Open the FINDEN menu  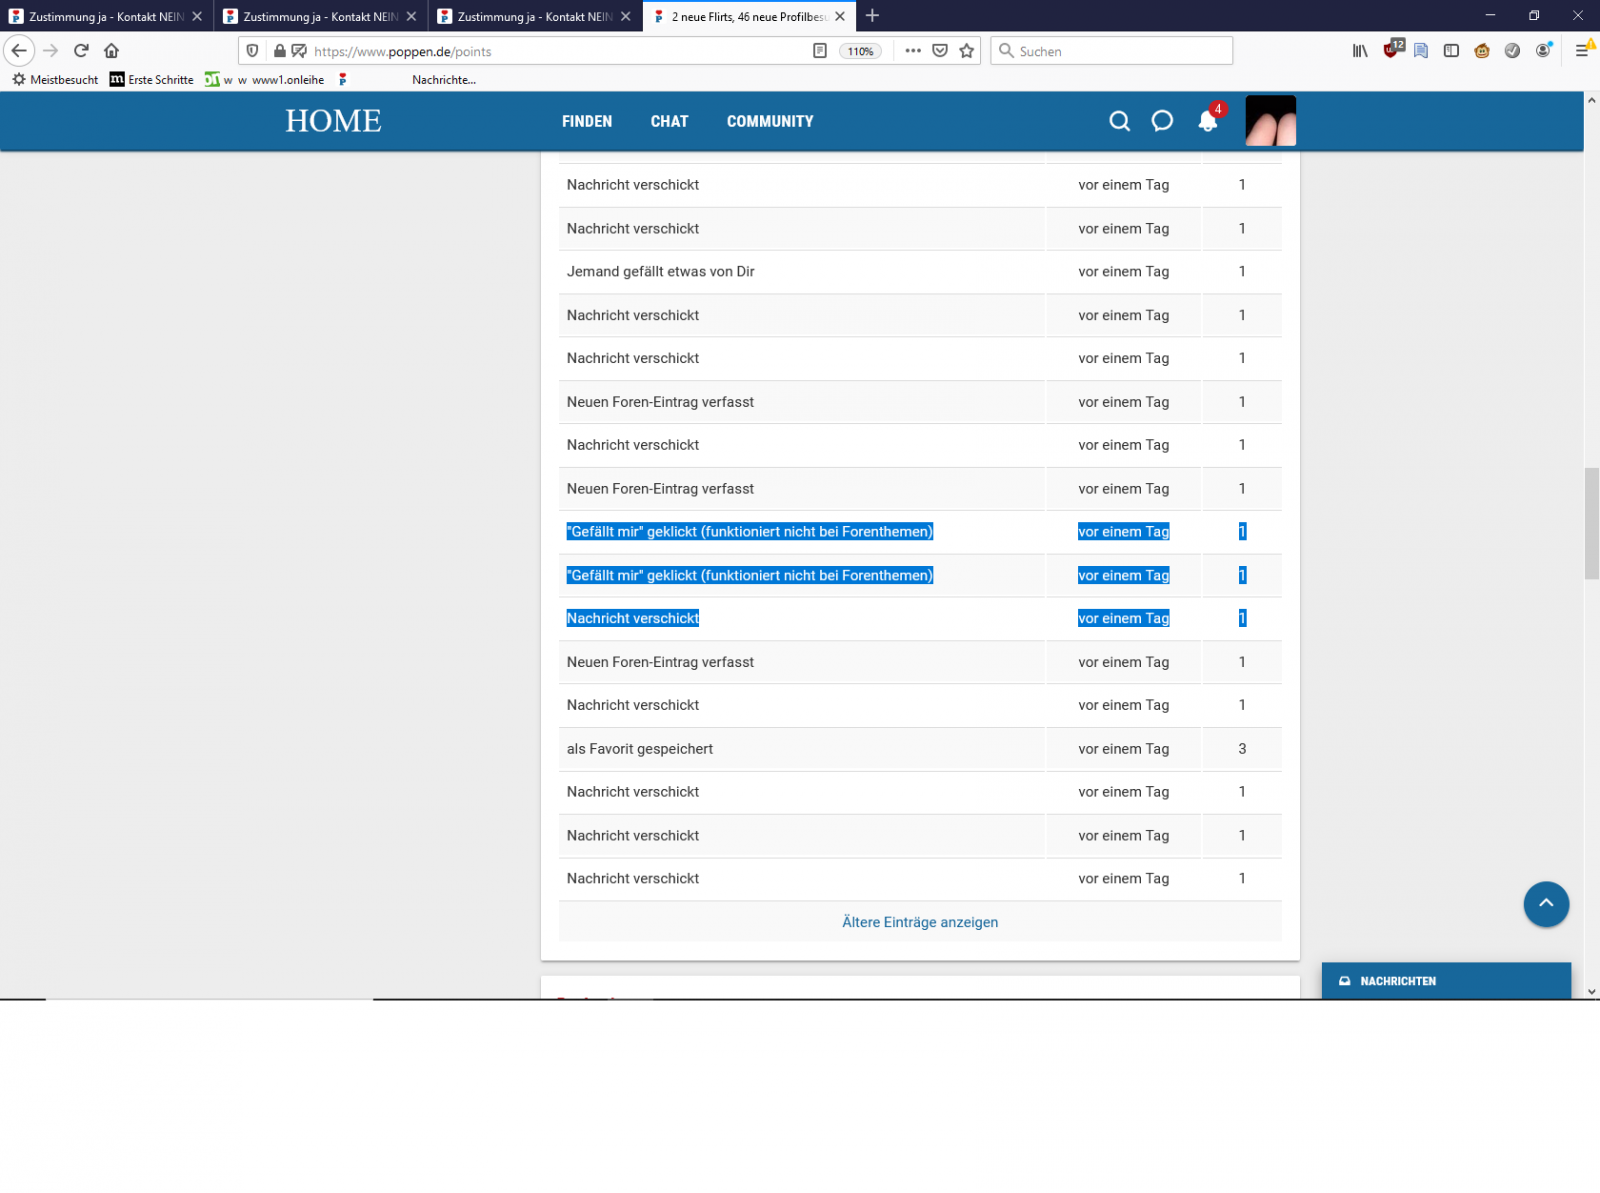[587, 121]
